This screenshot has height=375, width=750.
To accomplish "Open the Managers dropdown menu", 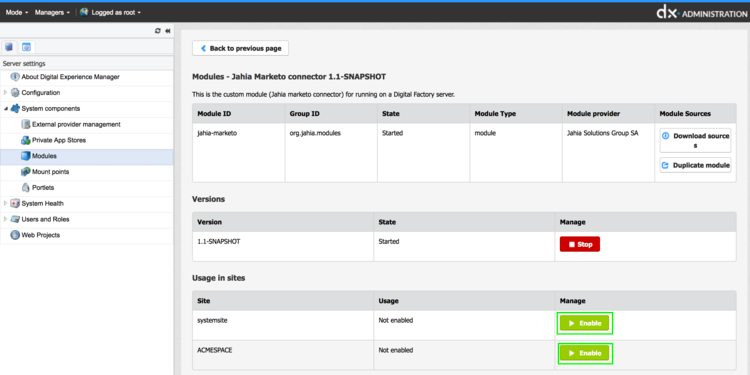I will coord(53,12).
